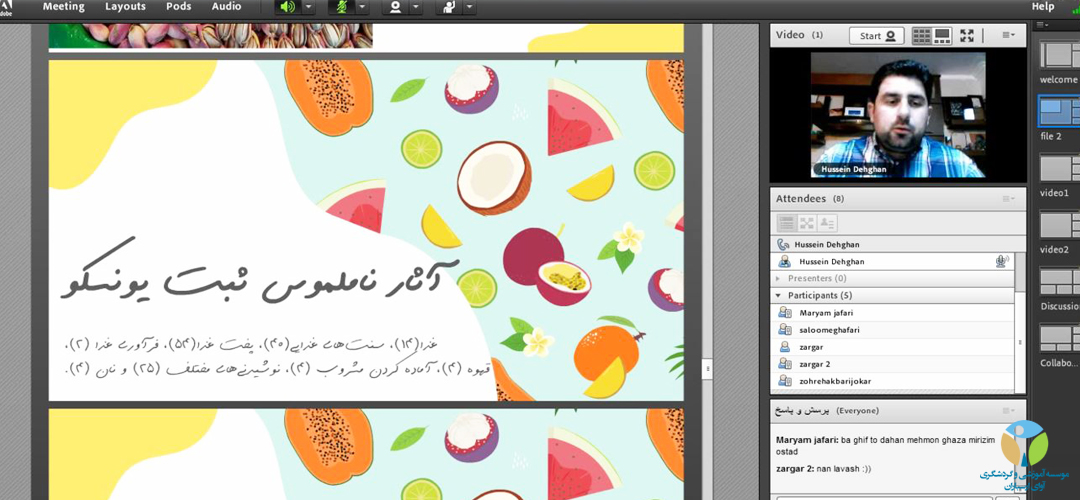Click the fruit slide with Persian title

coord(366,230)
